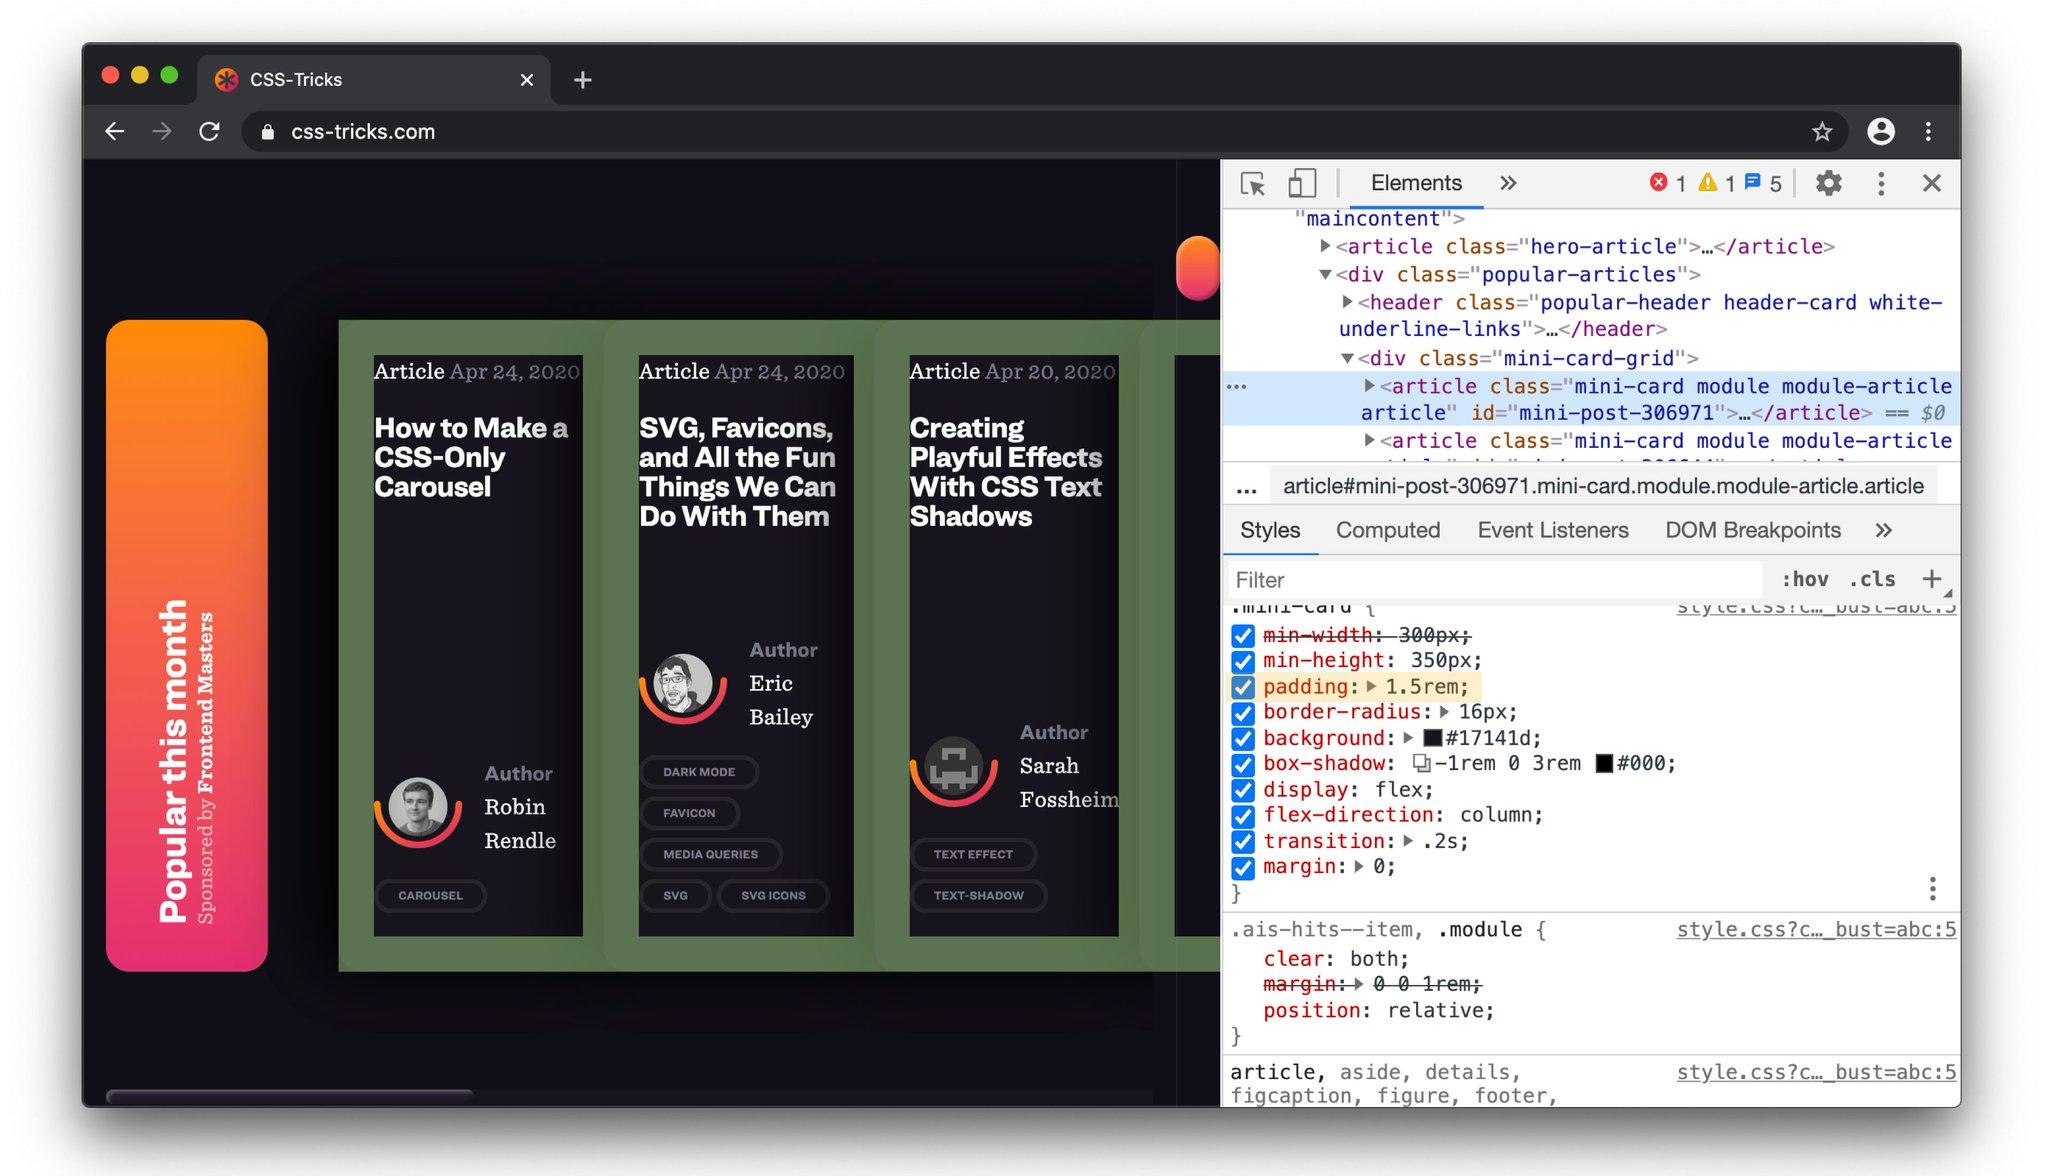Image resolution: width=2048 pixels, height=1176 pixels.
Task: Open the Event Listeners tab
Action: coord(1552,530)
